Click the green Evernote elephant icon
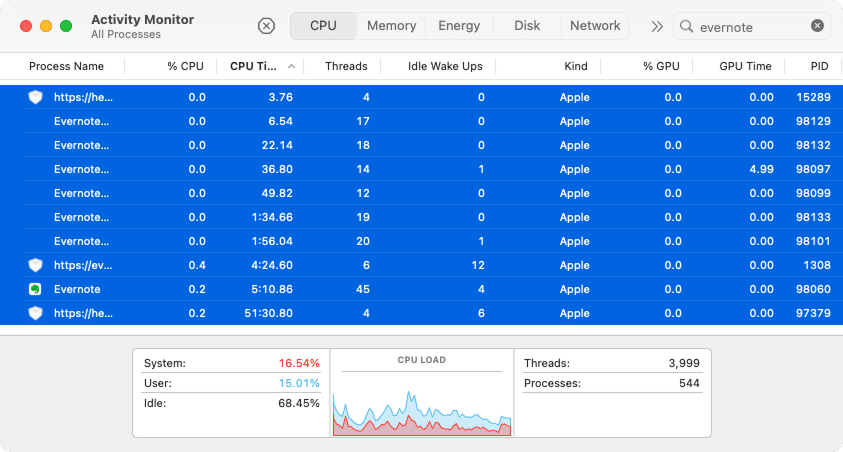The width and height of the screenshot is (843, 452). (35, 289)
